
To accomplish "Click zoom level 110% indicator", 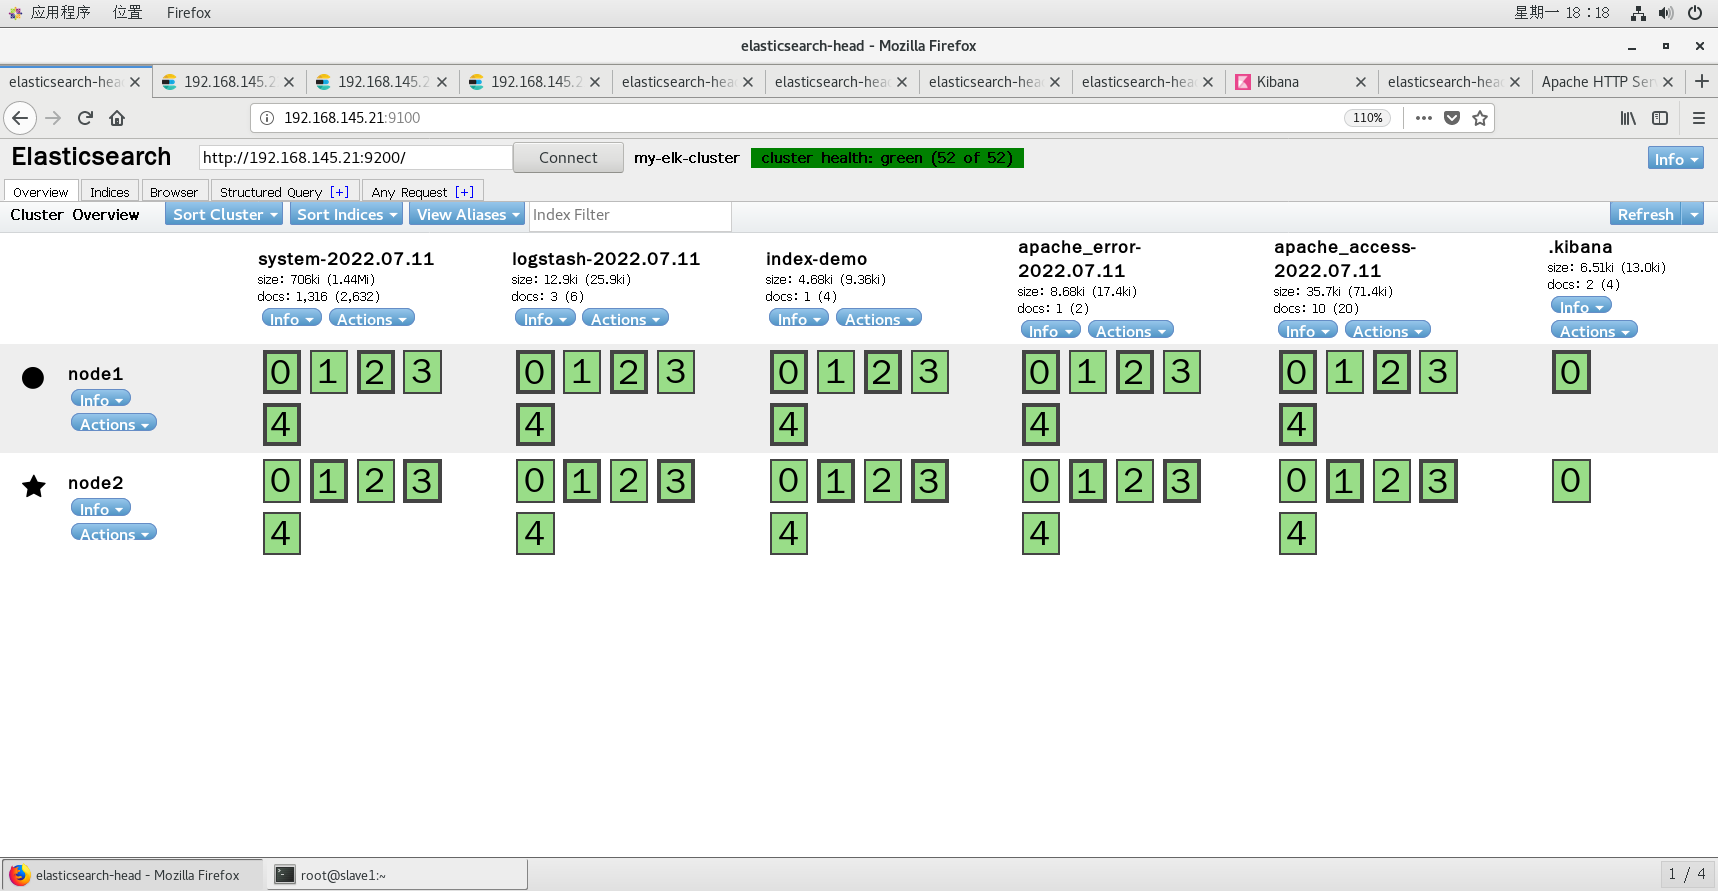I will coord(1367,118).
